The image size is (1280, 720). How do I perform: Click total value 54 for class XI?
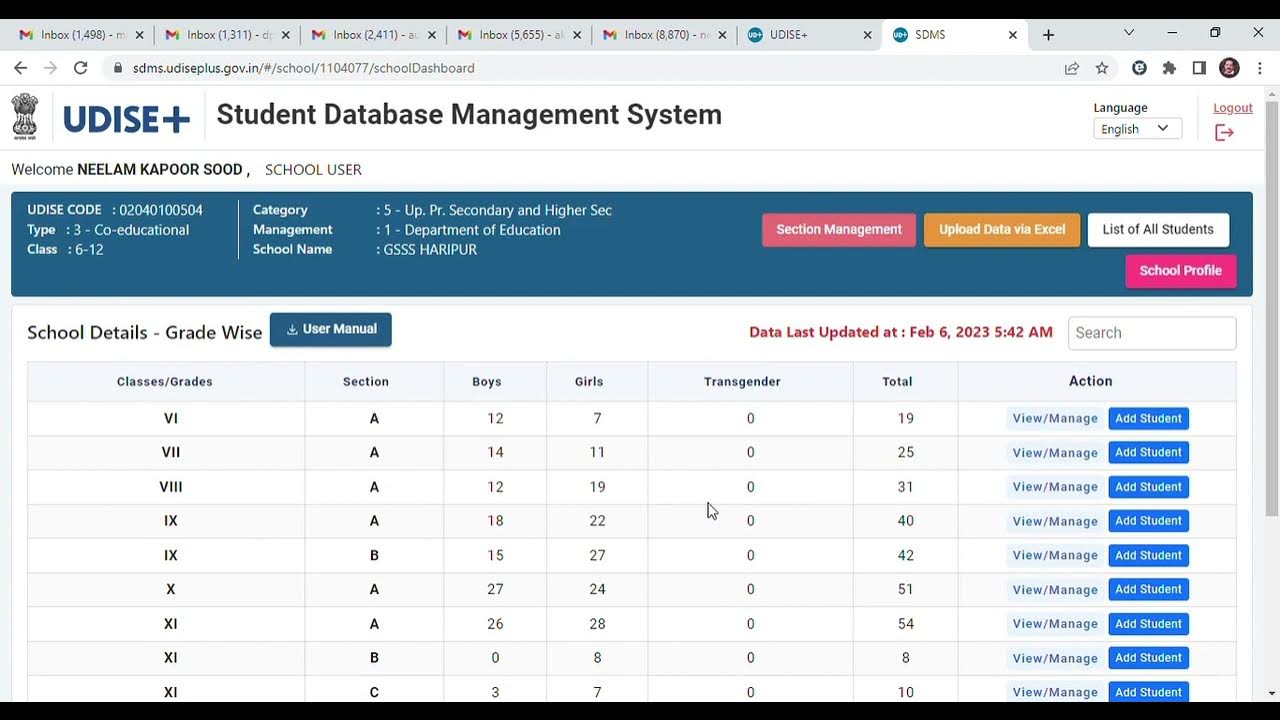pyautogui.click(x=906, y=624)
